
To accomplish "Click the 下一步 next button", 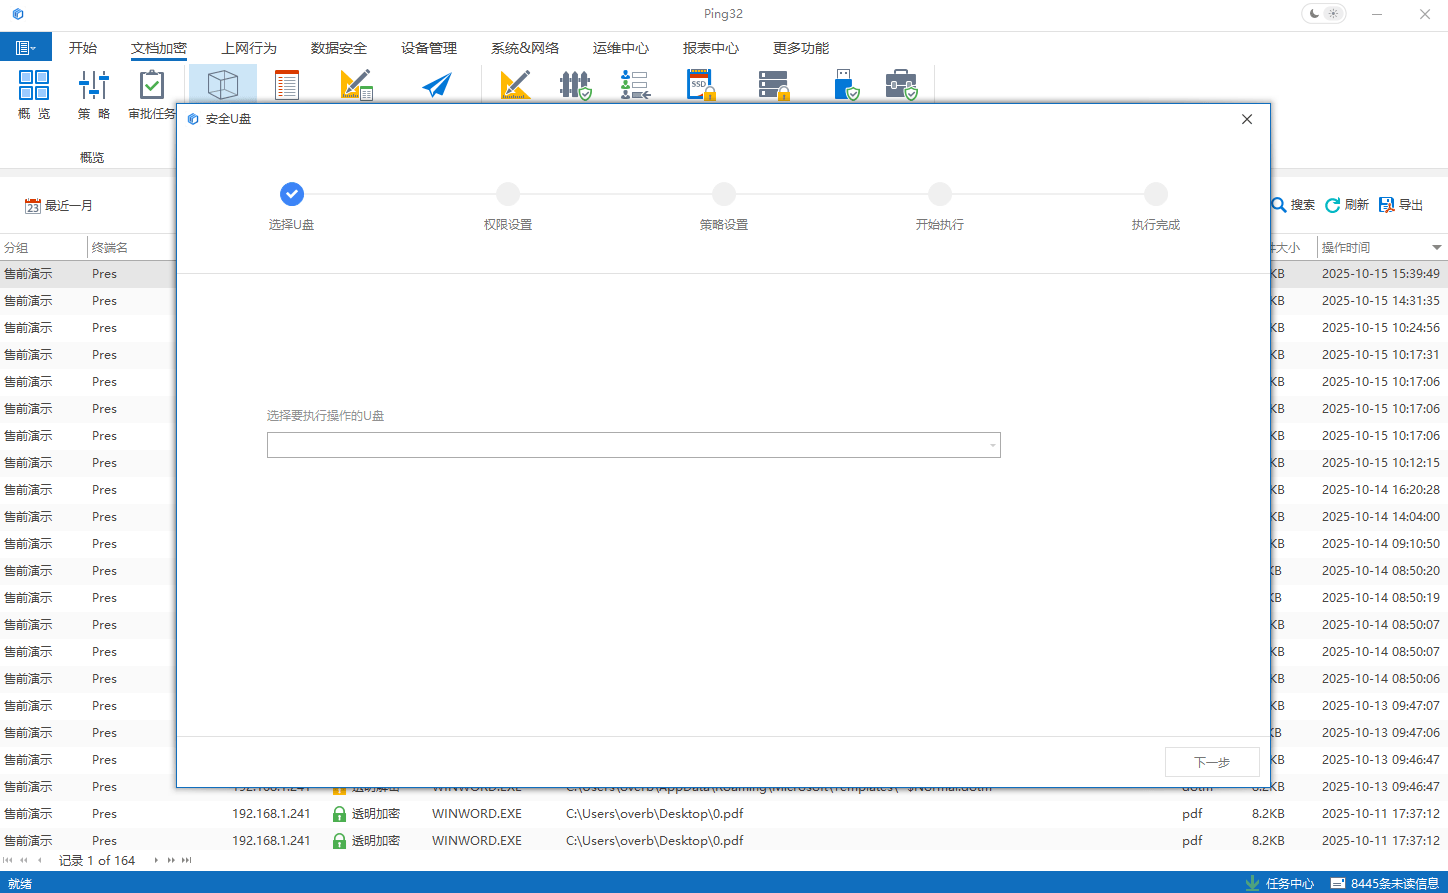I will point(1212,762).
